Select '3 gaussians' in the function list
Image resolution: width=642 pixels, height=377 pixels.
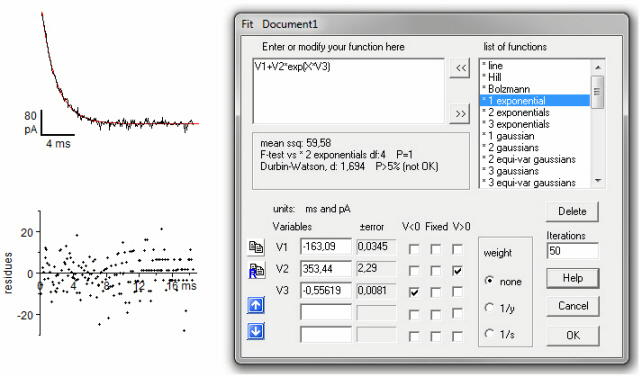point(535,171)
